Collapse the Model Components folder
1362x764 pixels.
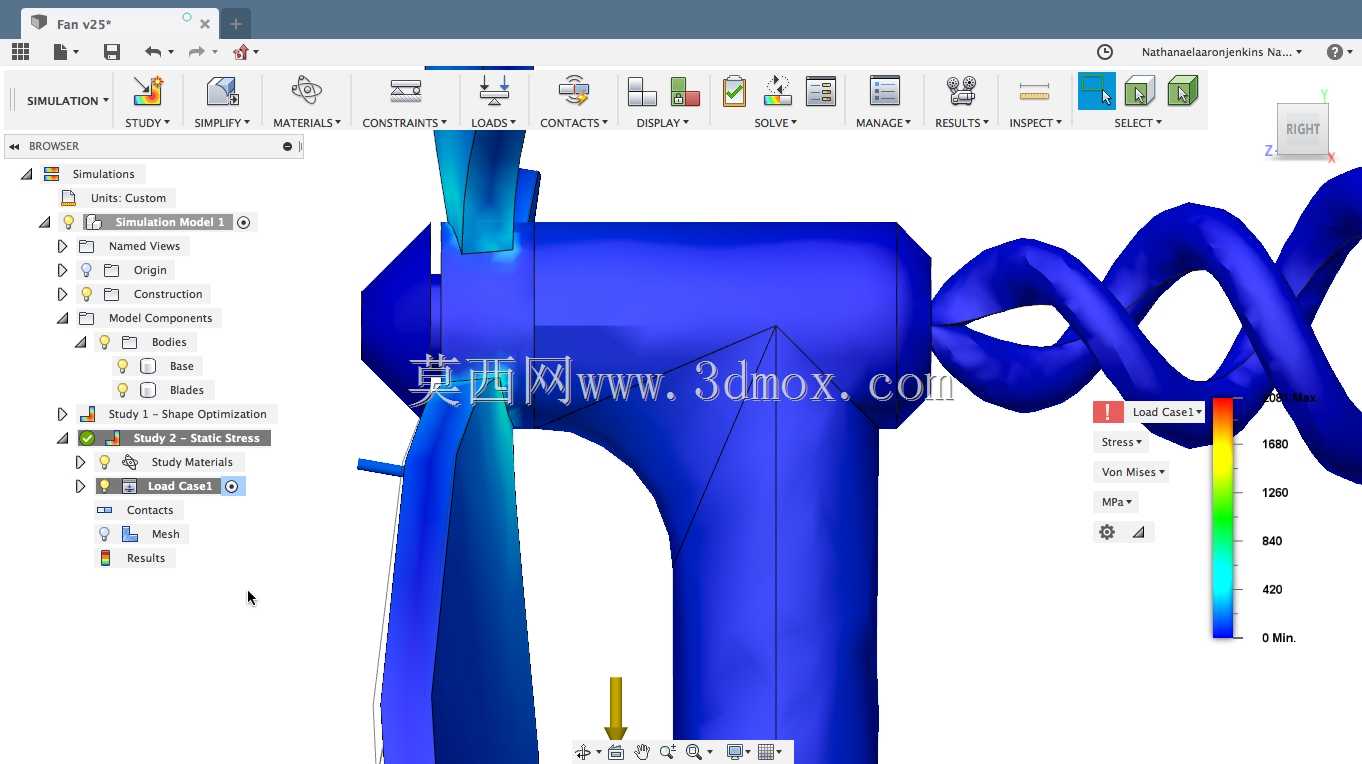[62, 318]
